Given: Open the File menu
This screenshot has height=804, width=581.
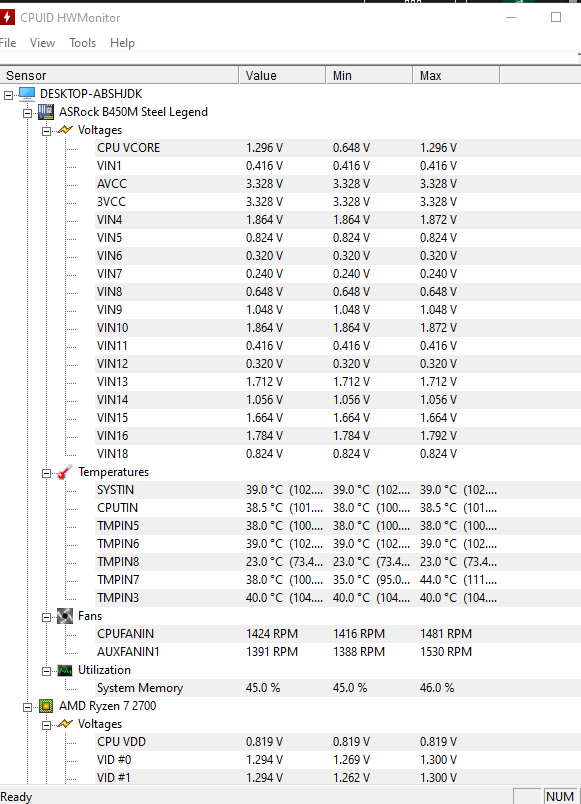Looking at the screenshot, I should point(8,43).
